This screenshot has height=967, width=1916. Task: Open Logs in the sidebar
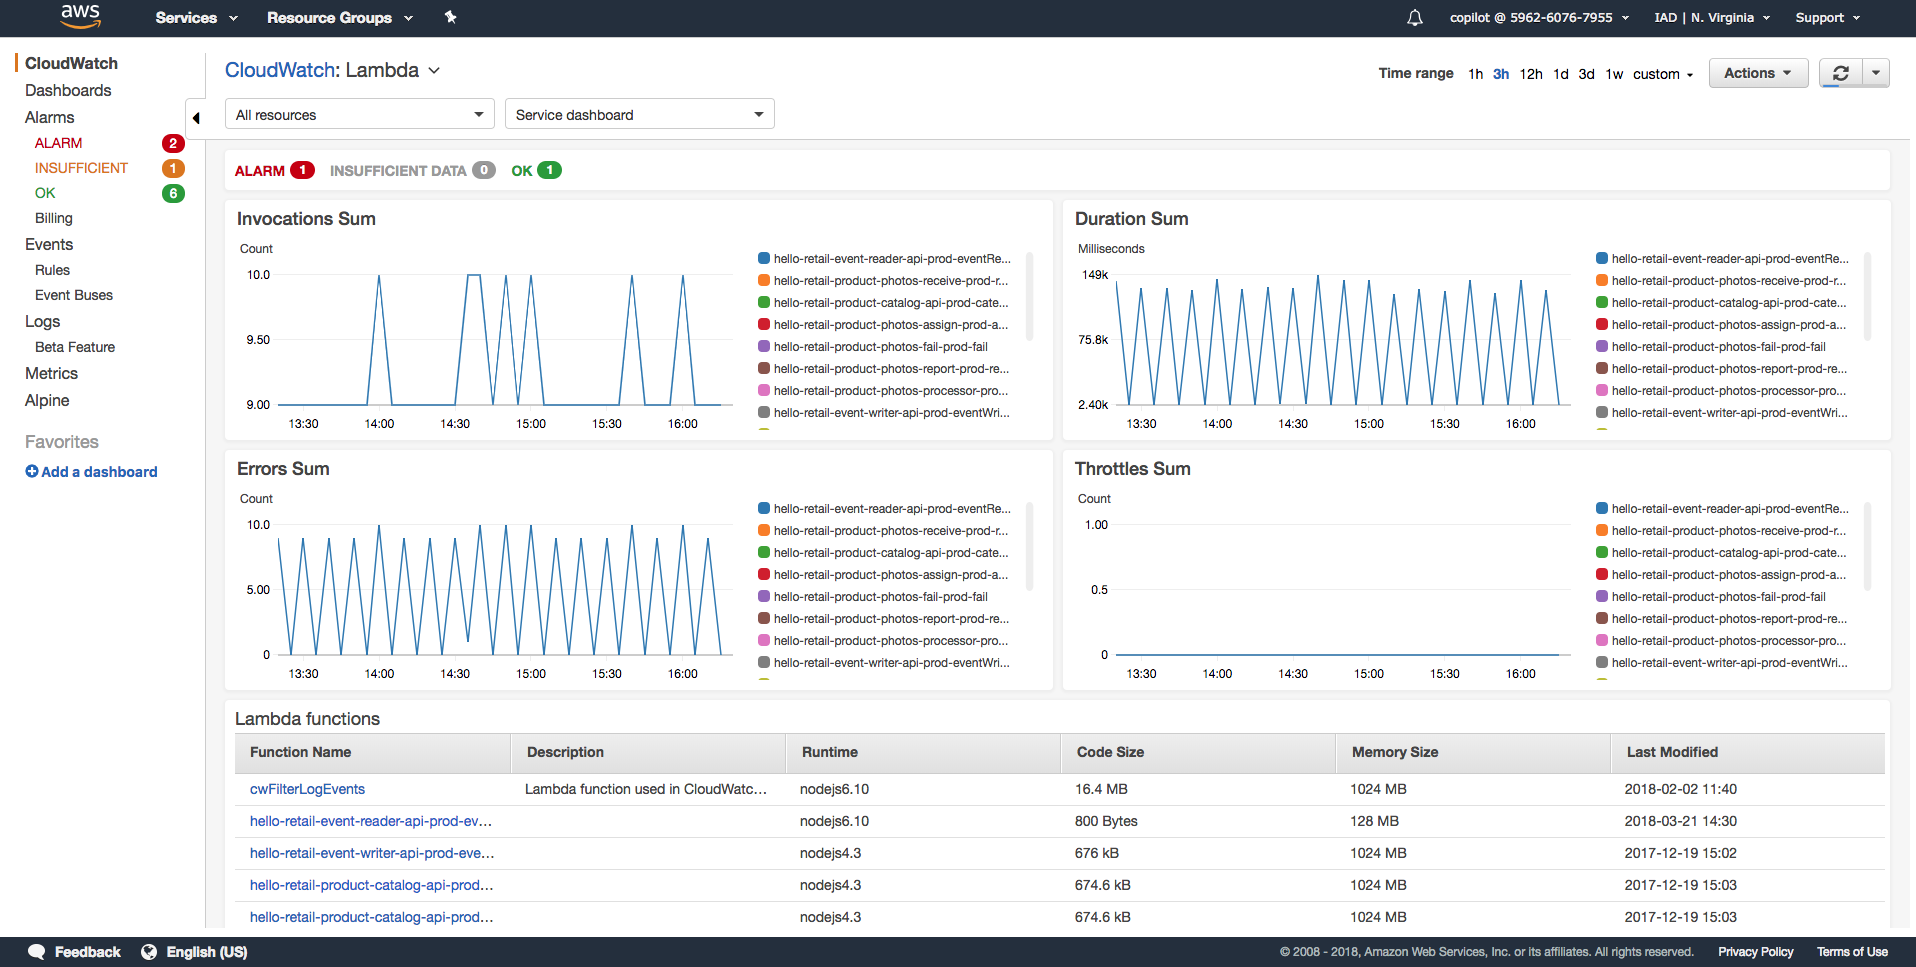click(43, 321)
